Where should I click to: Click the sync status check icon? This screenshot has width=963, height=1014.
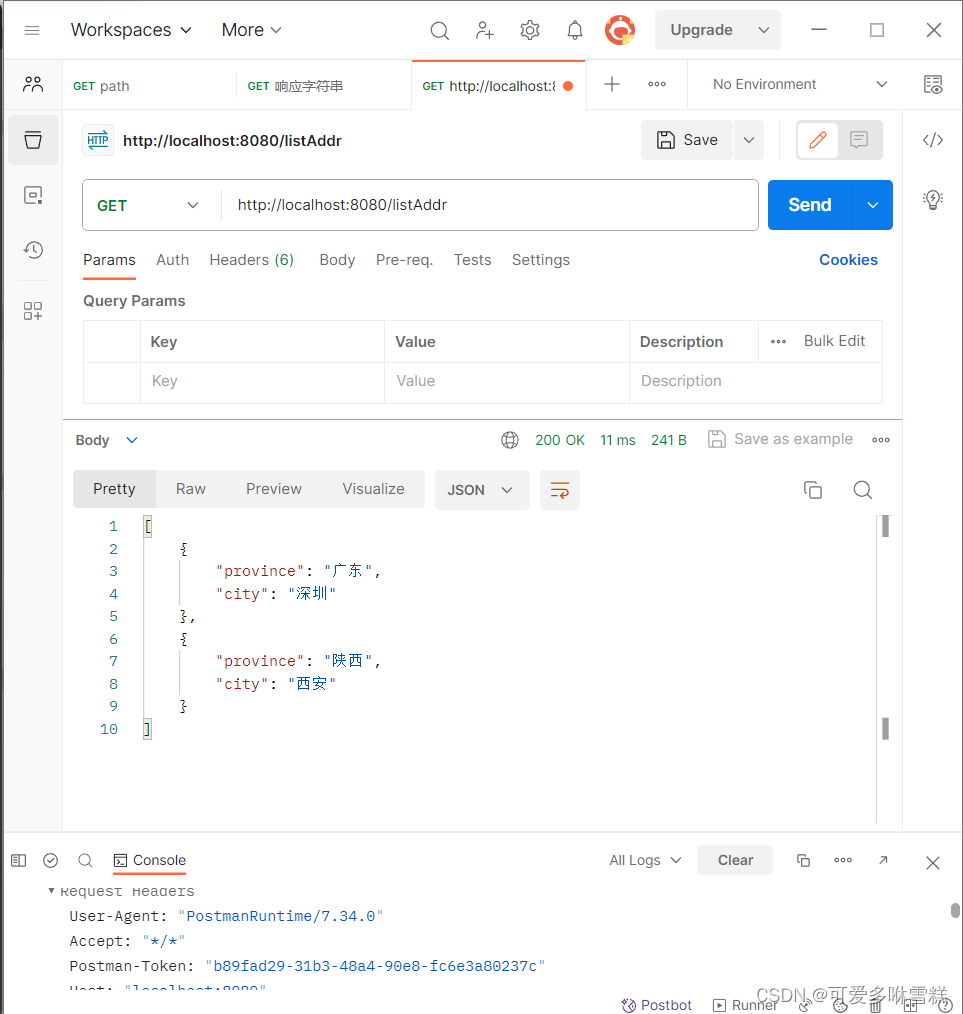click(x=50, y=861)
